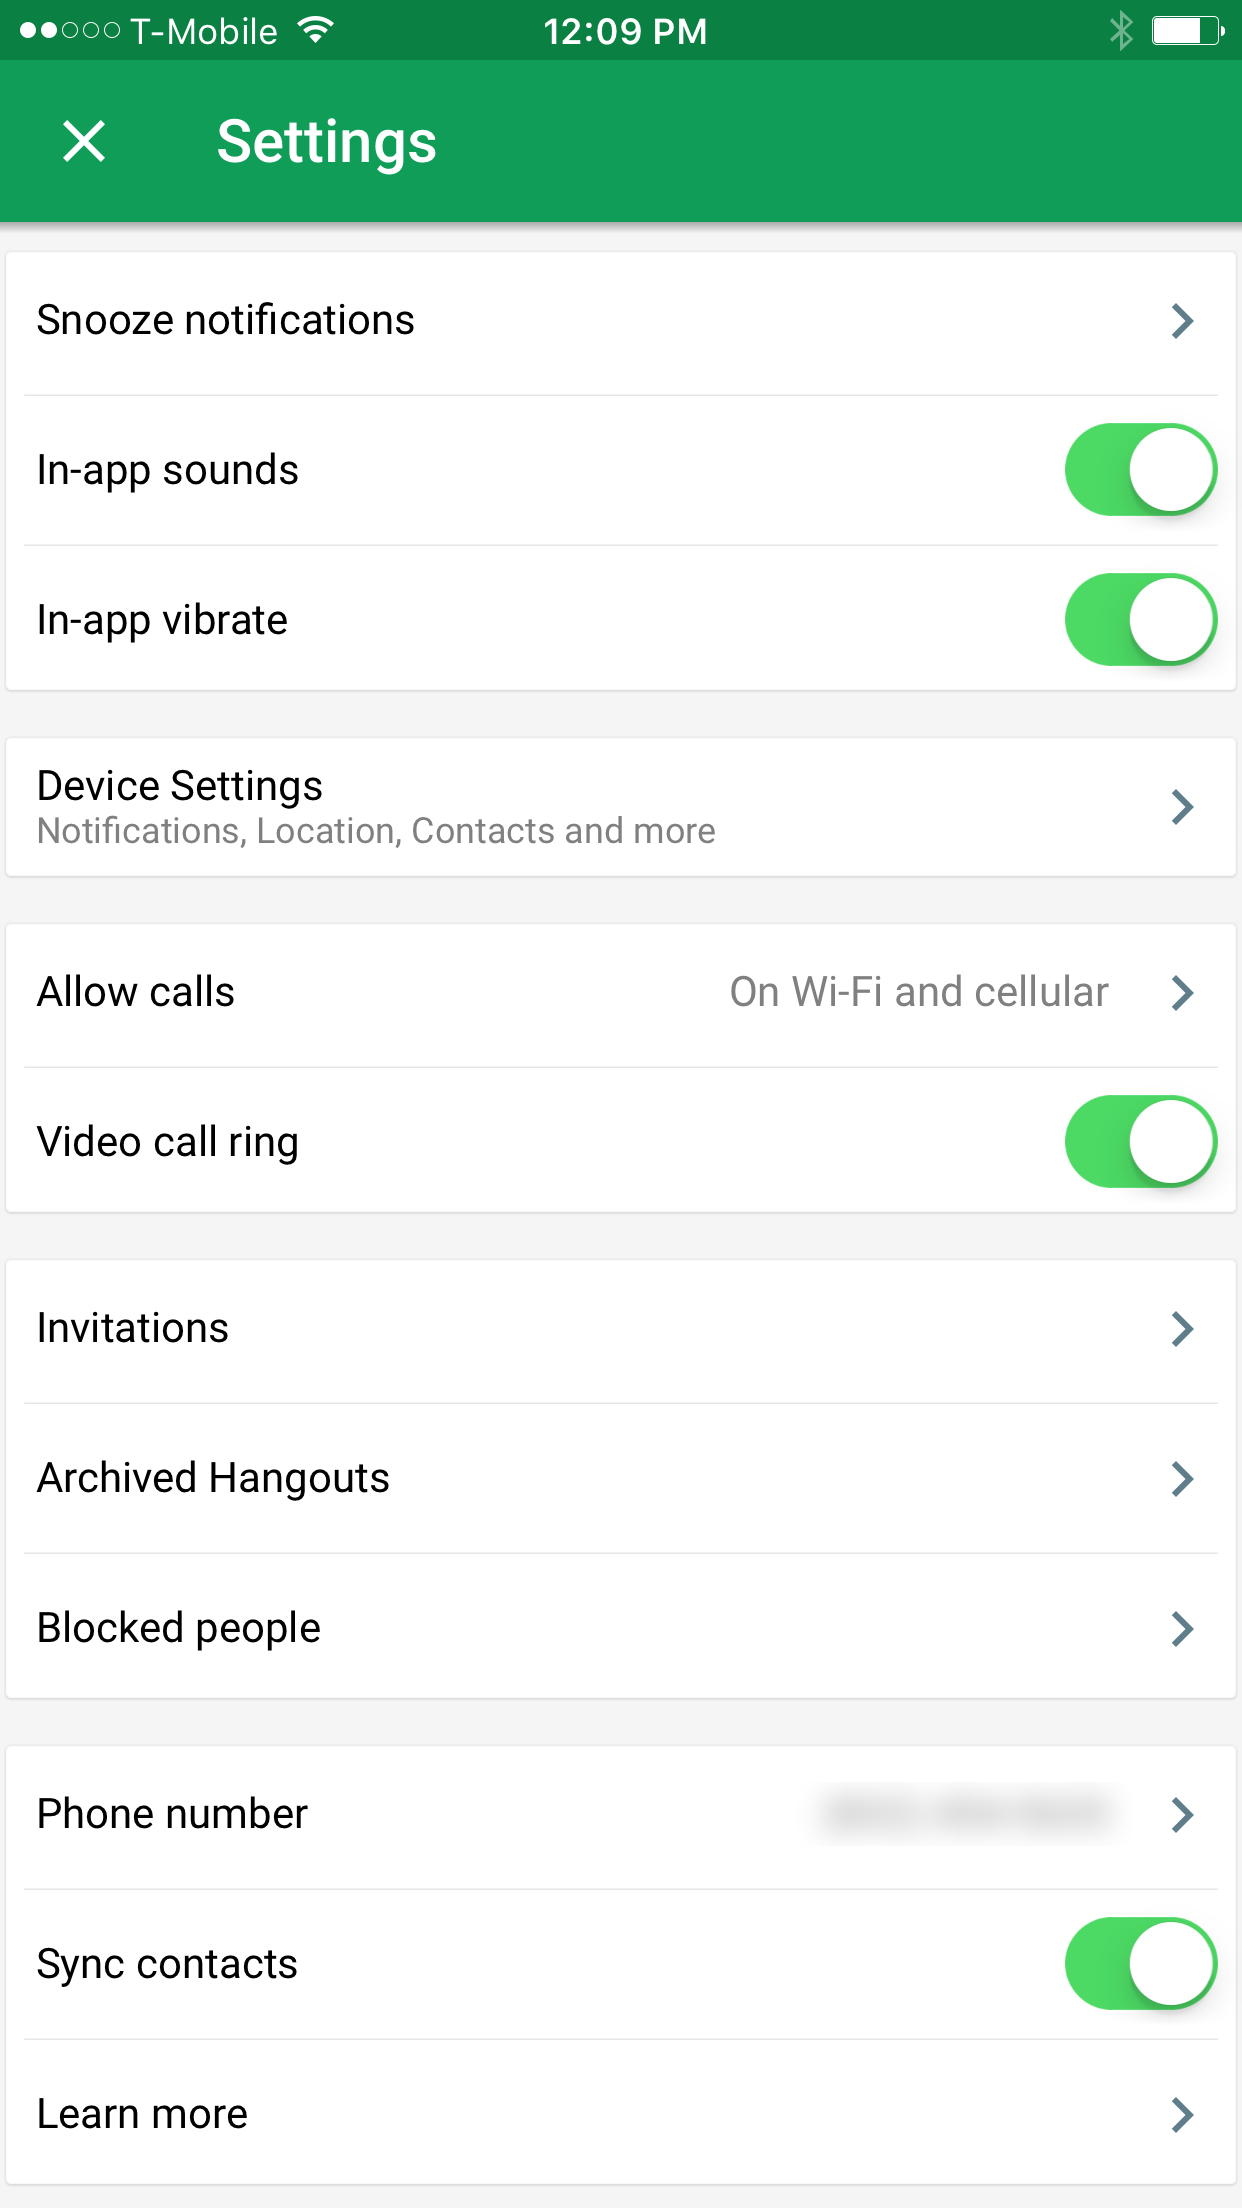
Task: Close Settings with the X icon
Action: [x=84, y=141]
